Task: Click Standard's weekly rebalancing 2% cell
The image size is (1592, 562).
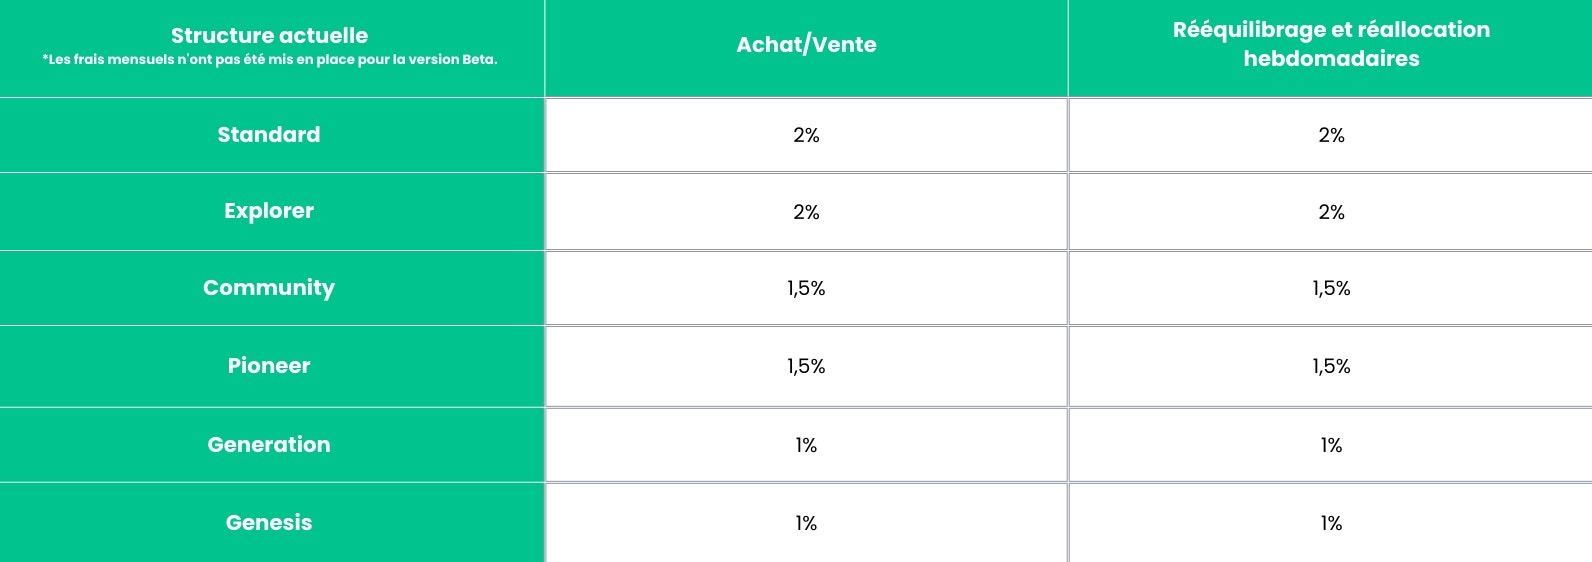Action: coord(1331,135)
